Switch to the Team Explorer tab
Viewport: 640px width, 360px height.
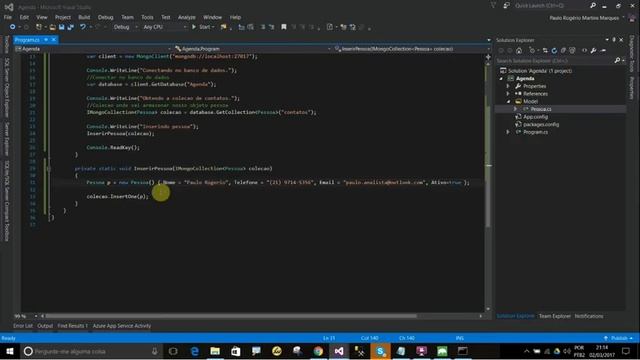click(x=555, y=316)
